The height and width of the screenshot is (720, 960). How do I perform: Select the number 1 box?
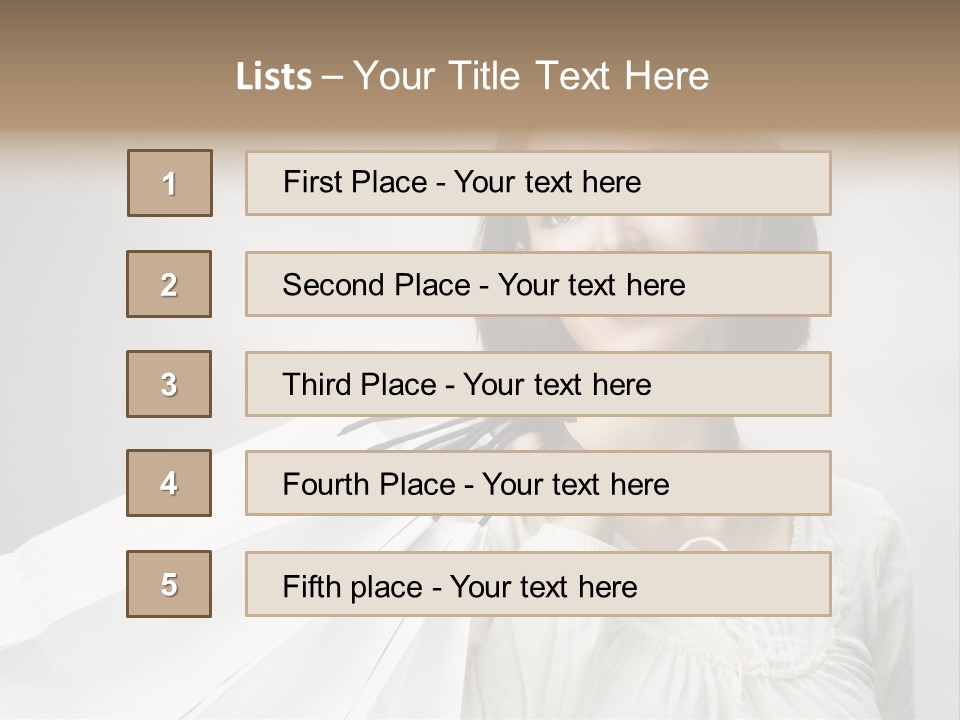pos(170,183)
